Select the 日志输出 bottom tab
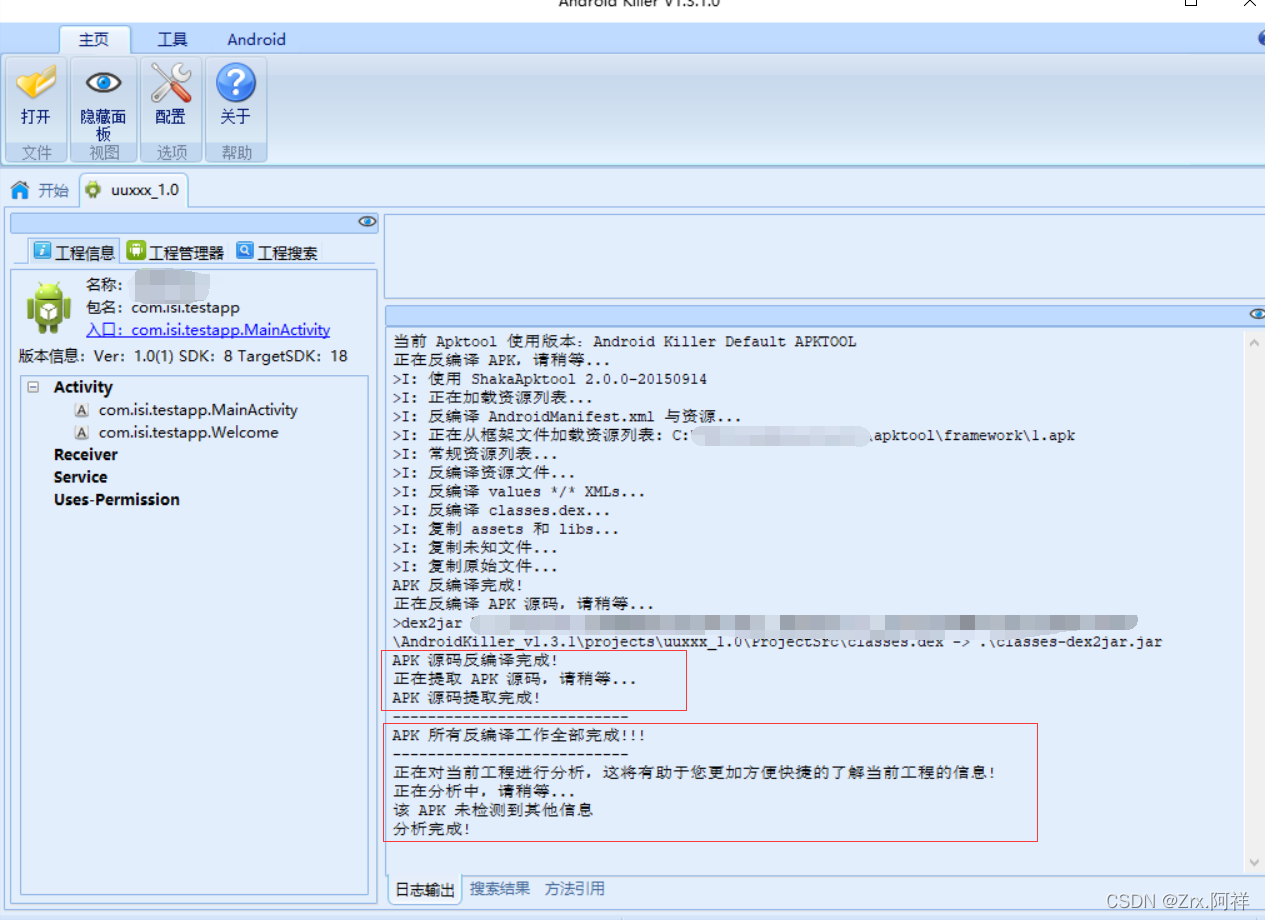Screen dimensions: 1265x920 coord(424,890)
